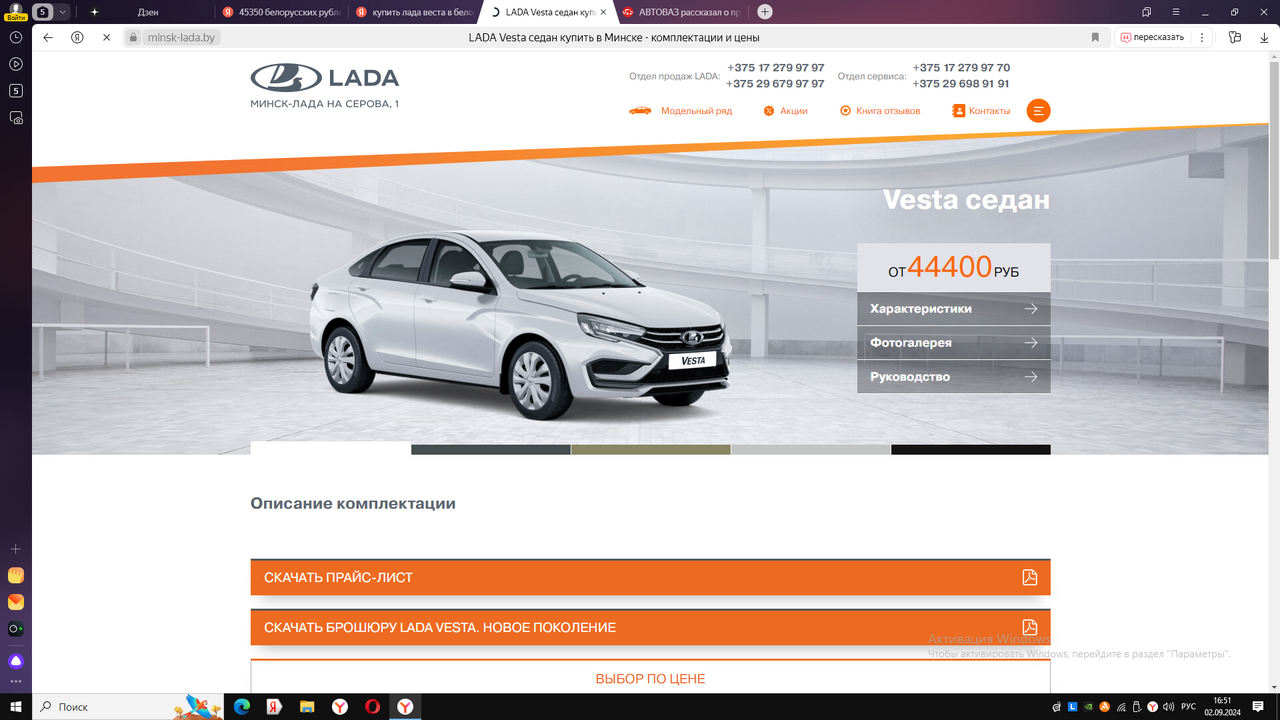Open the orange hamburger menu button

coord(1038,111)
